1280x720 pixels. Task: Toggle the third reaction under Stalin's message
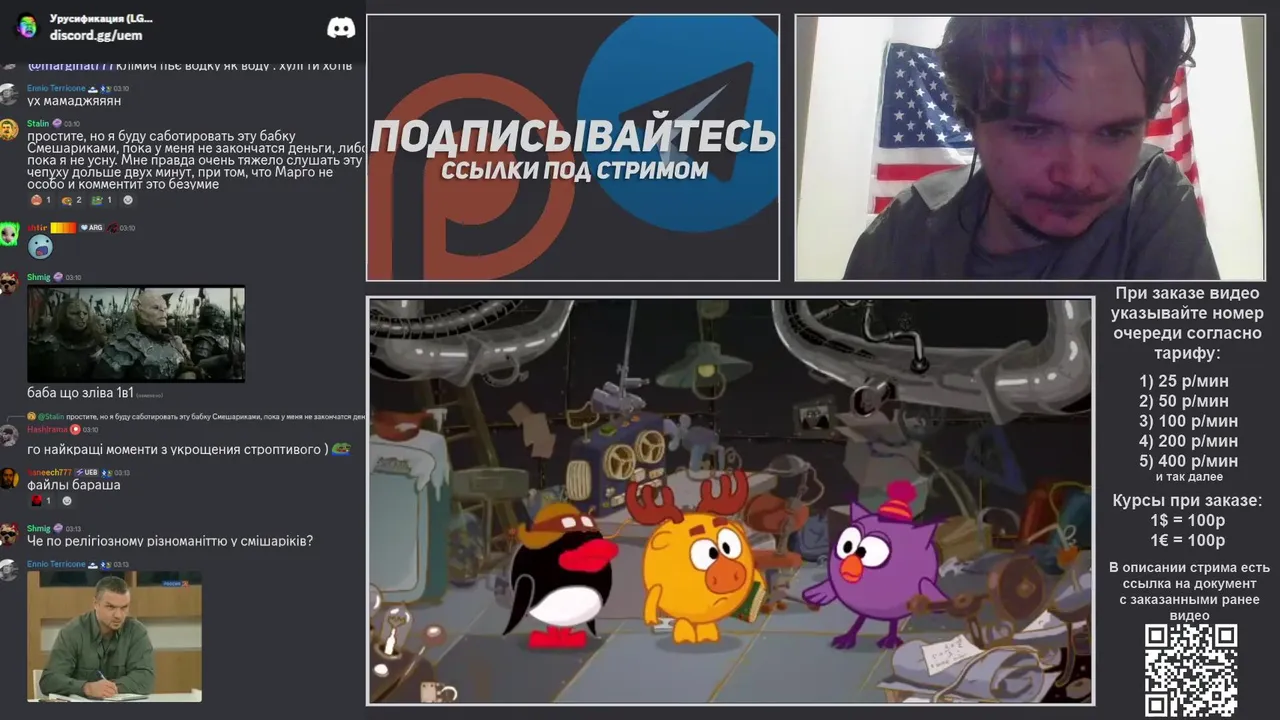101,200
